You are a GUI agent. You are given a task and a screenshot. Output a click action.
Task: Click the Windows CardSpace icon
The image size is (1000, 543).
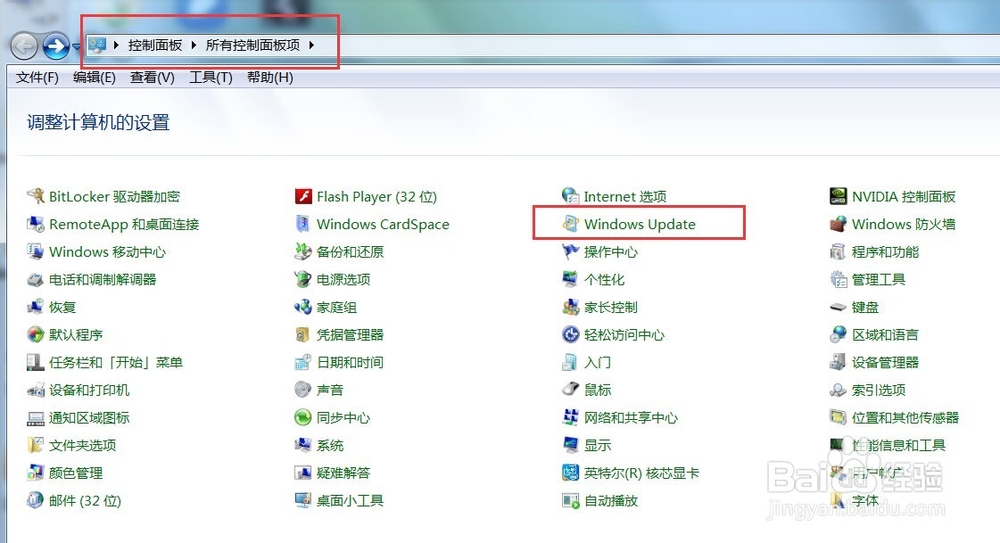coord(303,224)
